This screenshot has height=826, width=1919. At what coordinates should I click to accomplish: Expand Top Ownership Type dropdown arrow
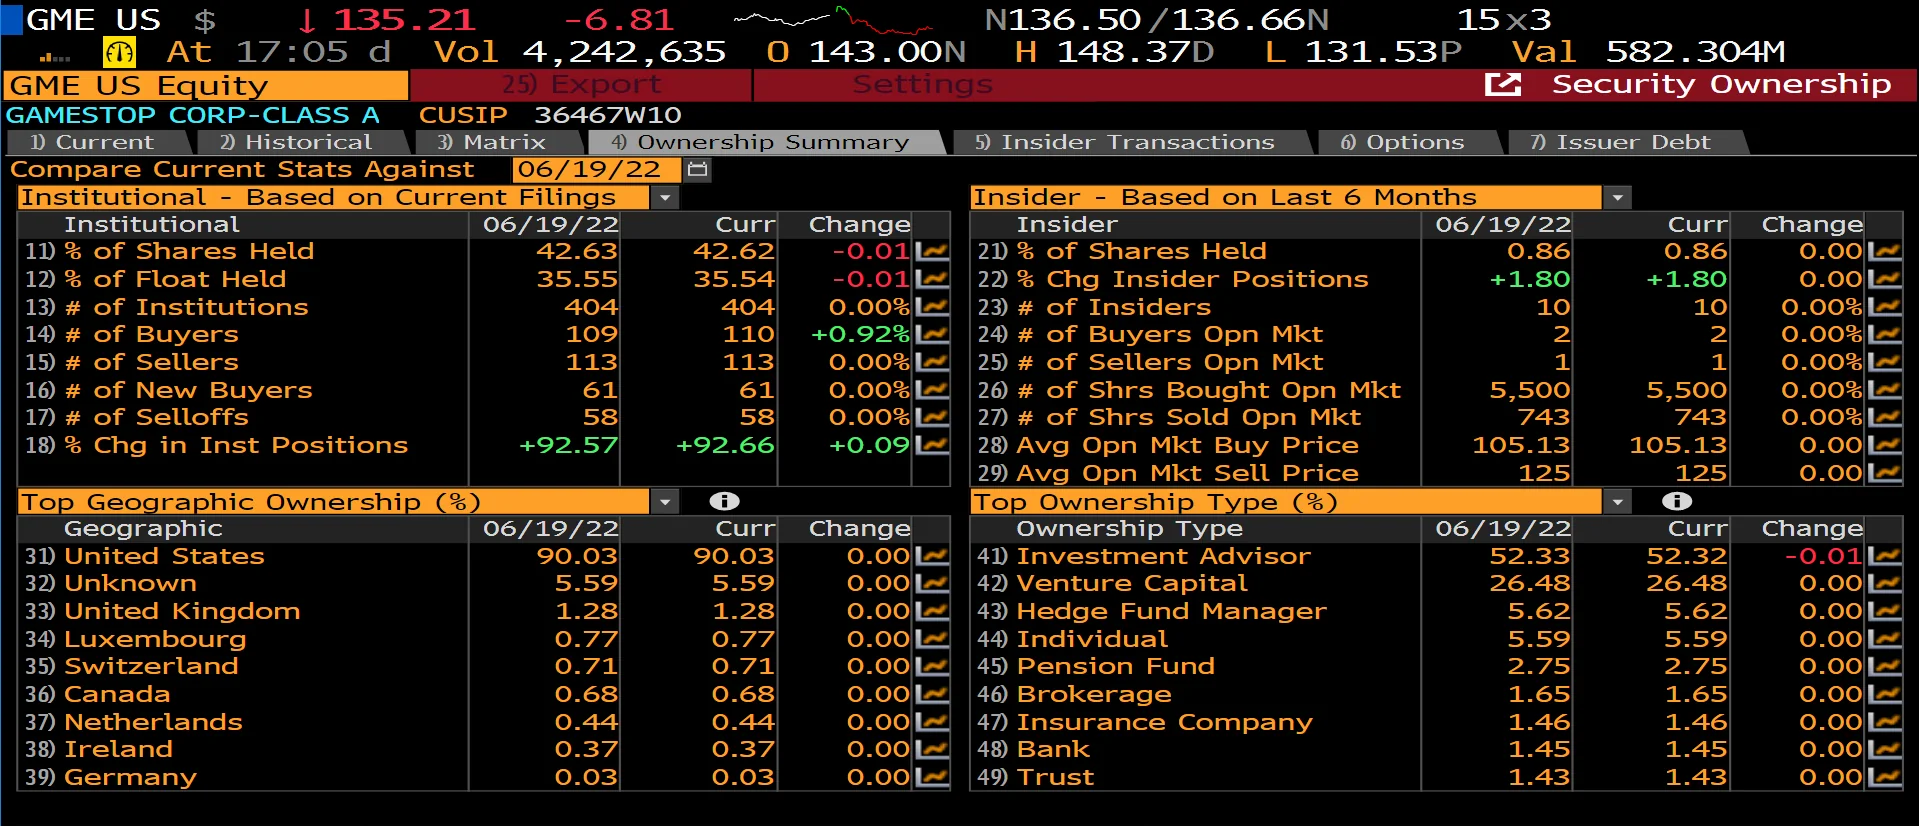click(1617, 502)
